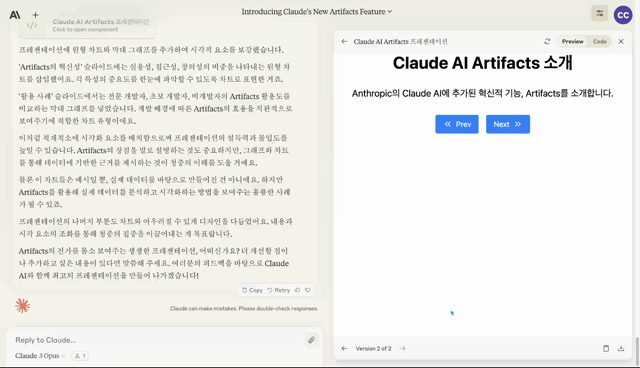Open the CC user profile avatar
This screenshot has width=640, height=368.
click(x=623, y=15)
